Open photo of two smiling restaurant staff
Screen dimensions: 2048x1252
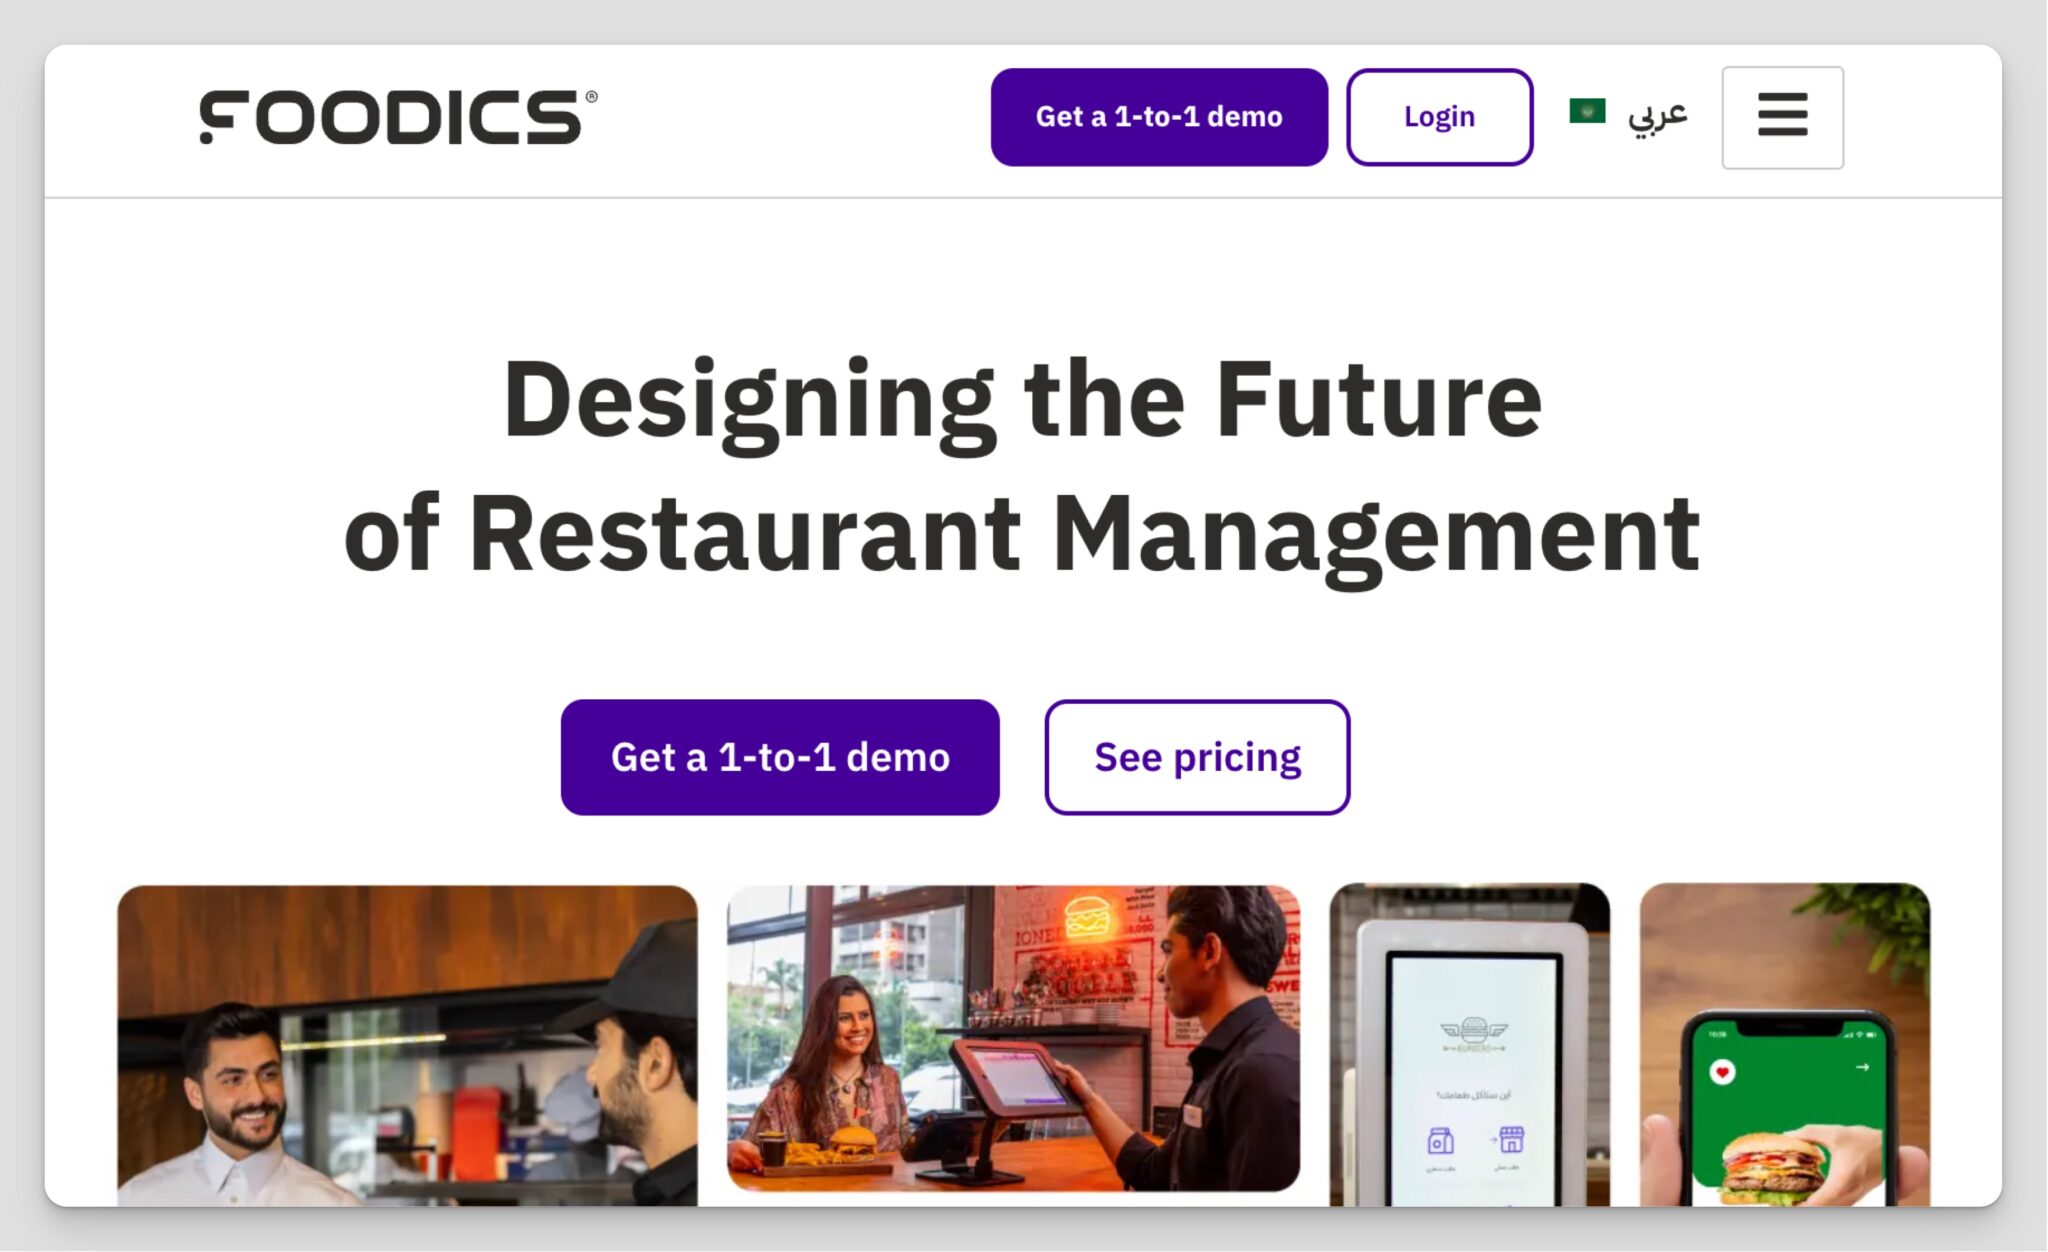pos(407,1045)
